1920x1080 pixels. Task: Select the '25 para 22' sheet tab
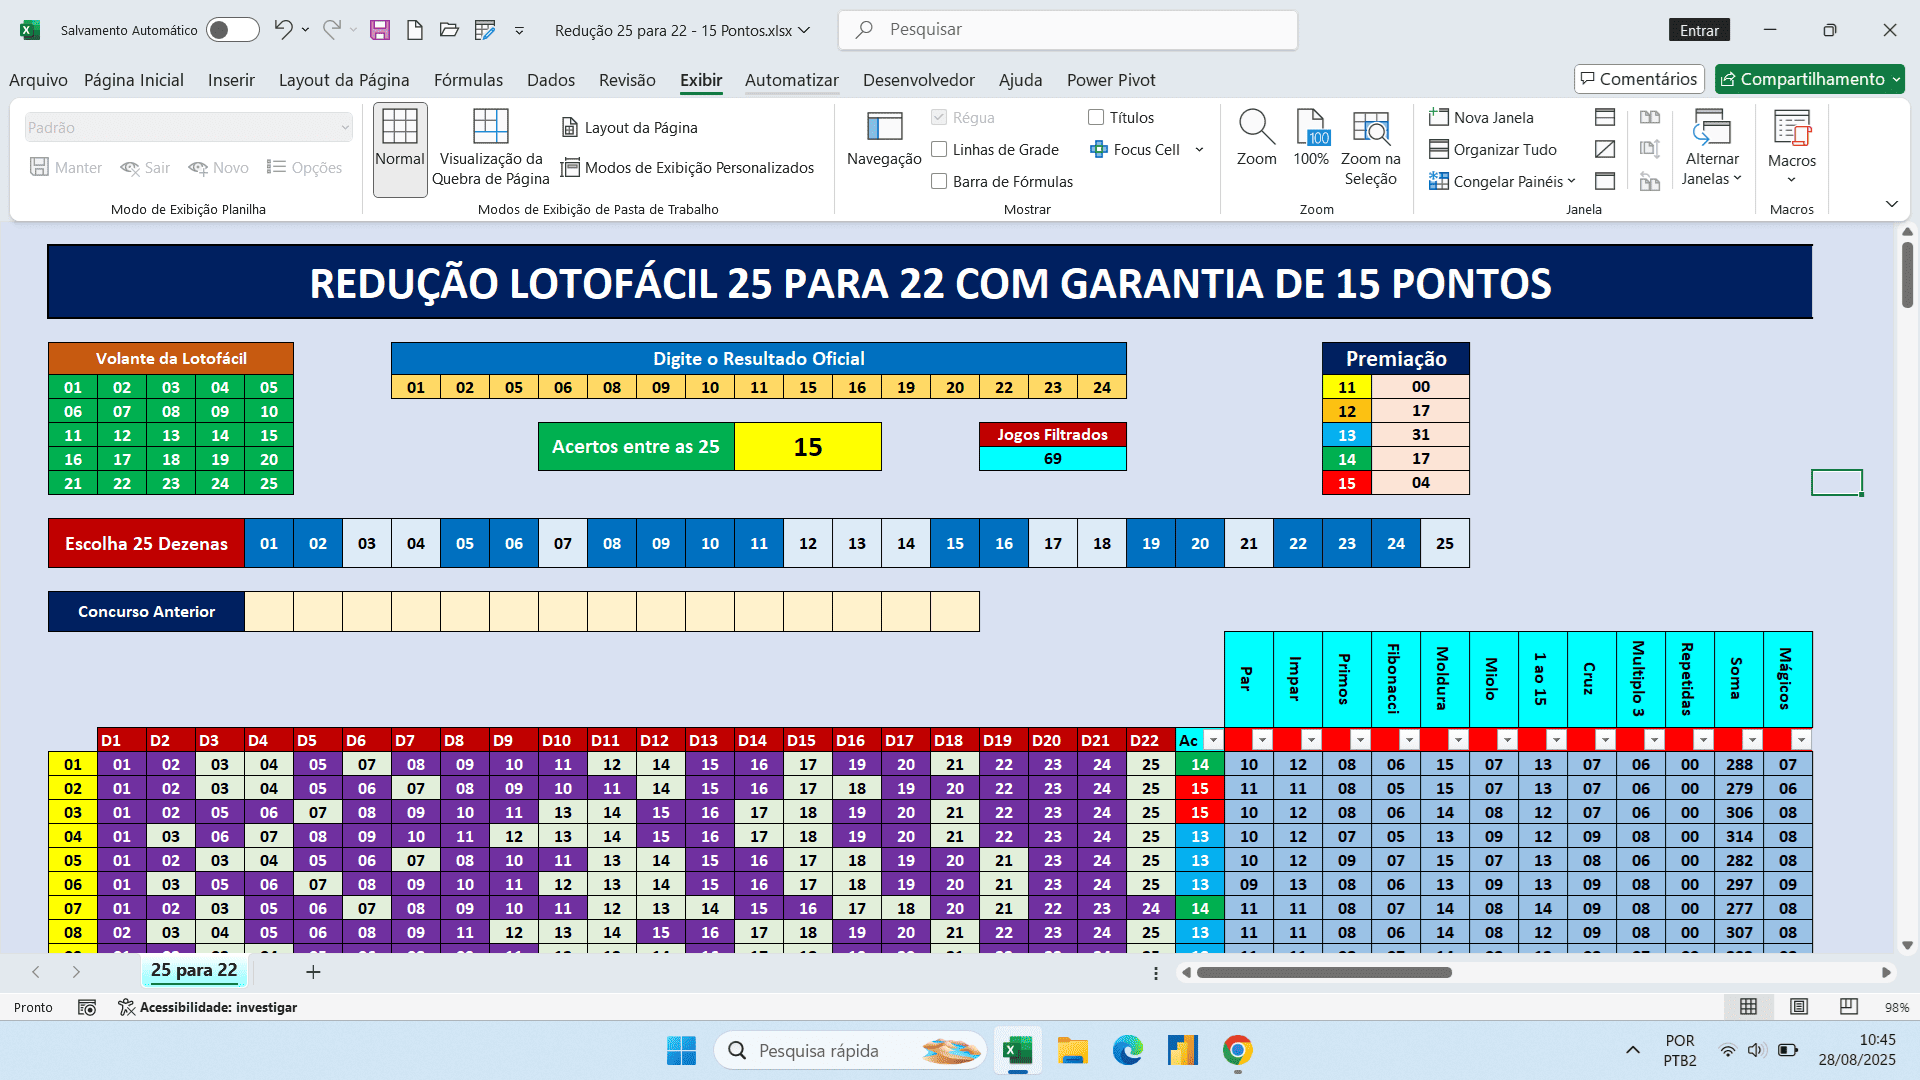coord(194,970)
